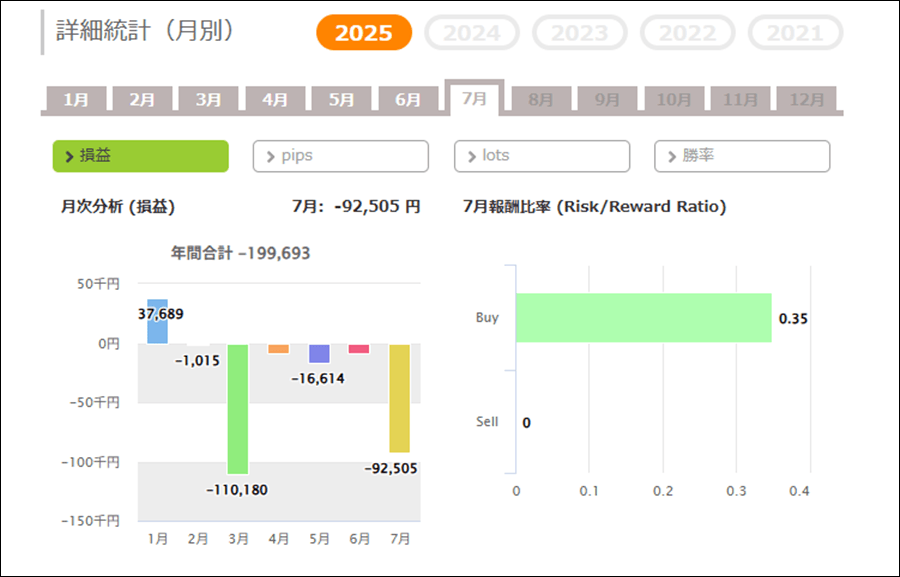Screen dimensions: 900x577
Task: Click the 37,689 value label
Action: point(161,314)
